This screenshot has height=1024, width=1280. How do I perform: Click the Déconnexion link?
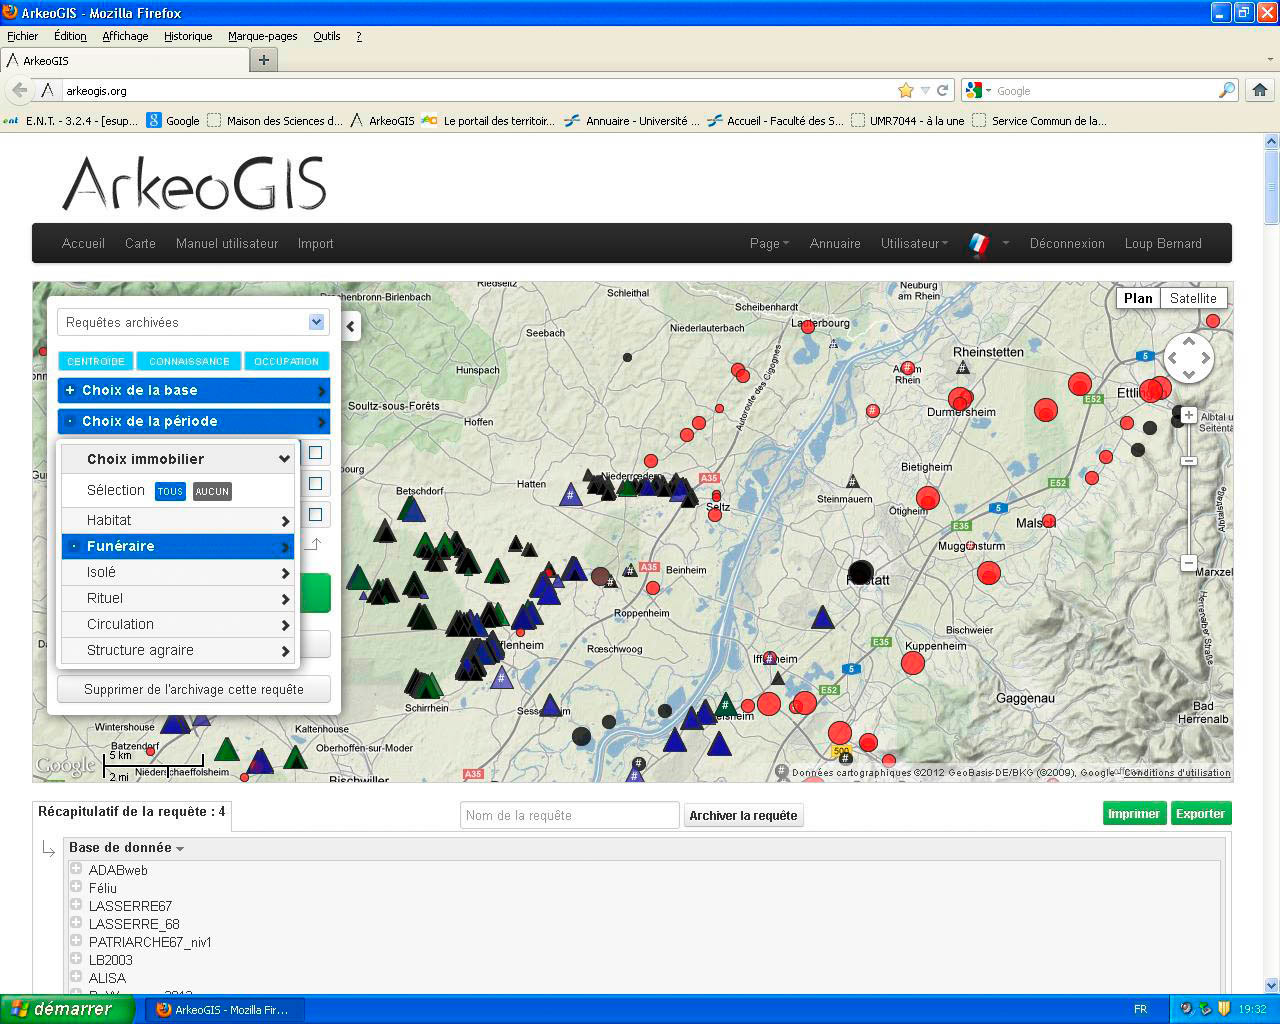1067,243
